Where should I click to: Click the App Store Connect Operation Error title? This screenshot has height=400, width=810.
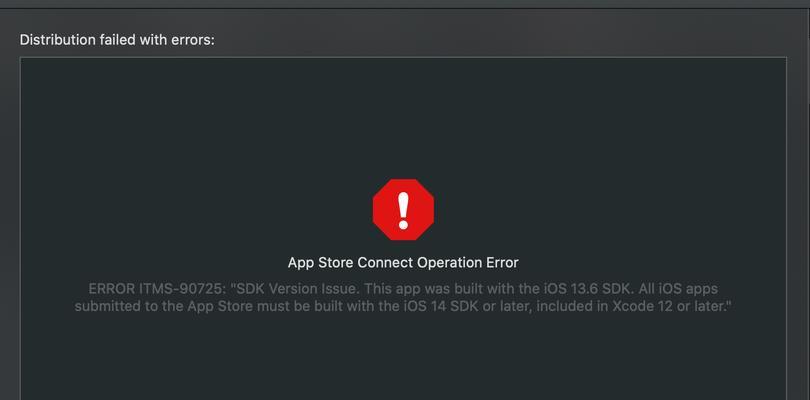403,263
